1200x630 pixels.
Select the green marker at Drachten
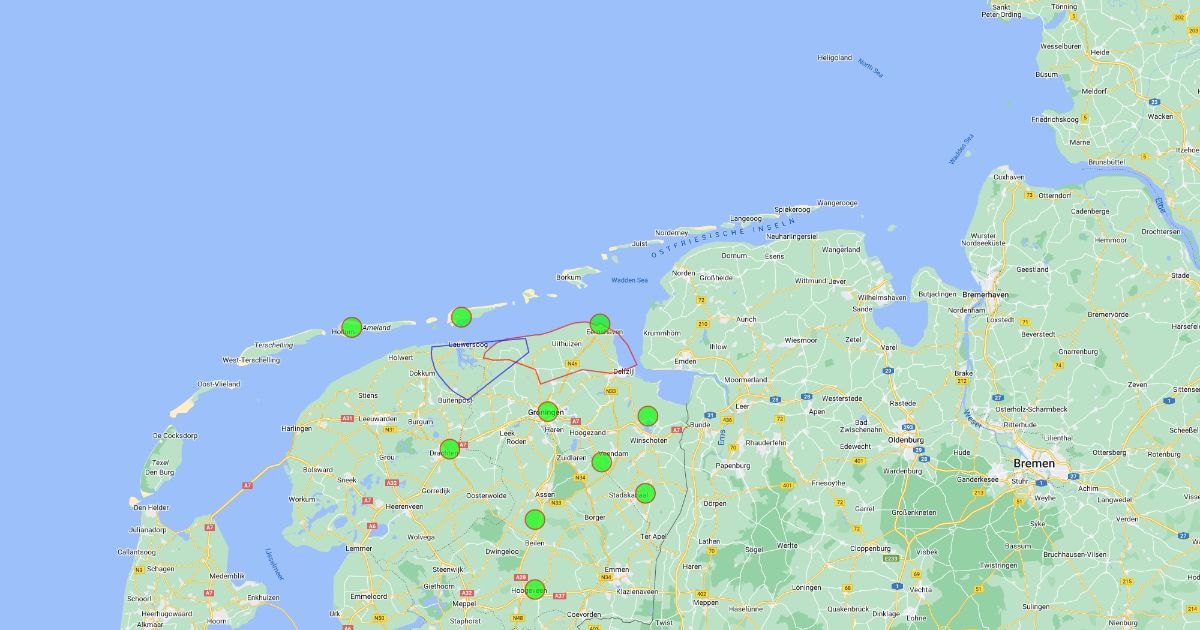click(x=449, y=449)
